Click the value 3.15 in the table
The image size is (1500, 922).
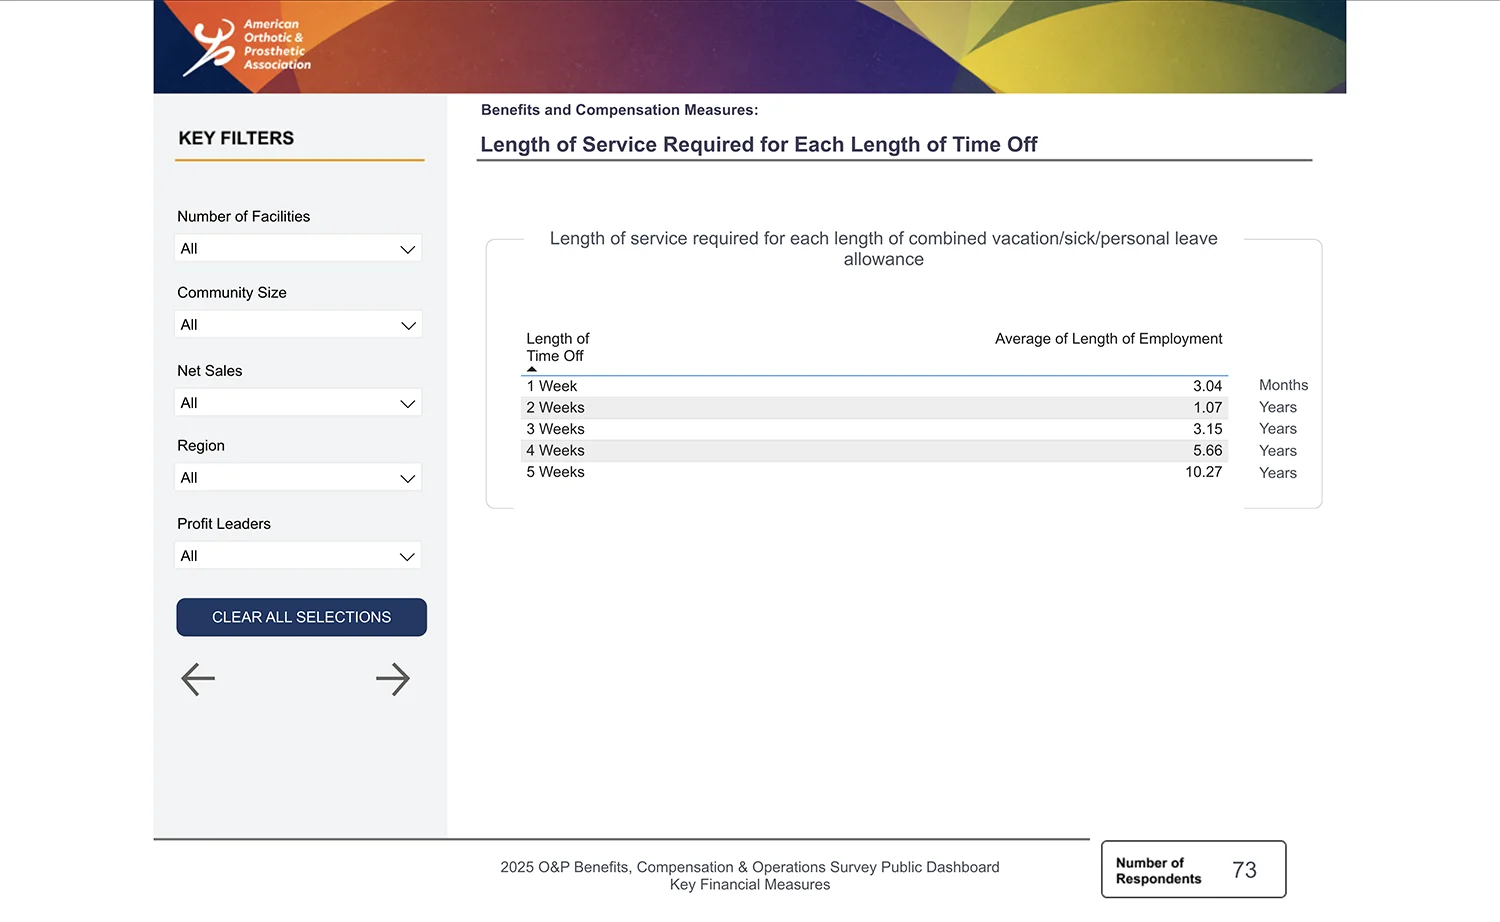pyautogui.click(x=1207, y=429)
